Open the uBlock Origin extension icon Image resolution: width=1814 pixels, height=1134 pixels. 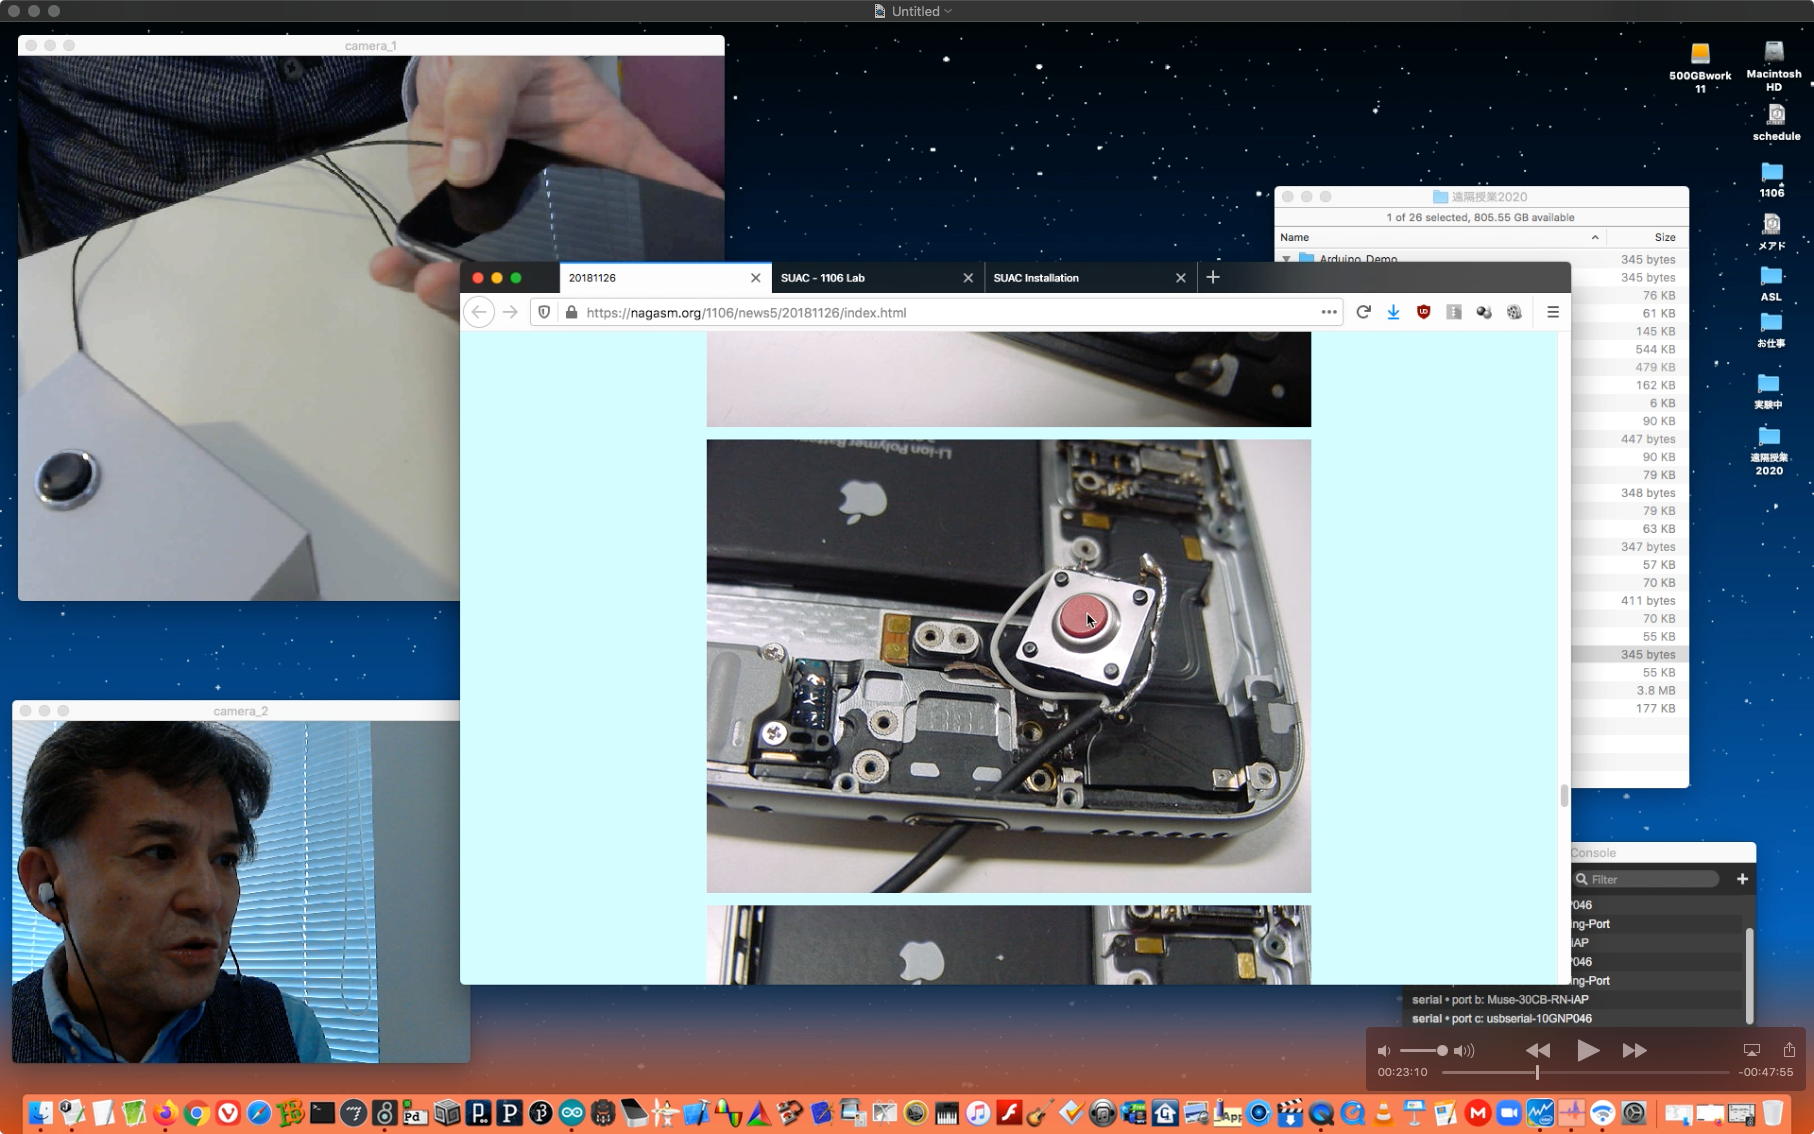point(1423,312)
